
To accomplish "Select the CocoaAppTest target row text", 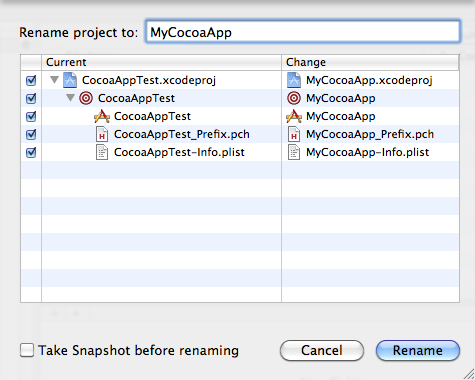I will (x=136, y=98).
